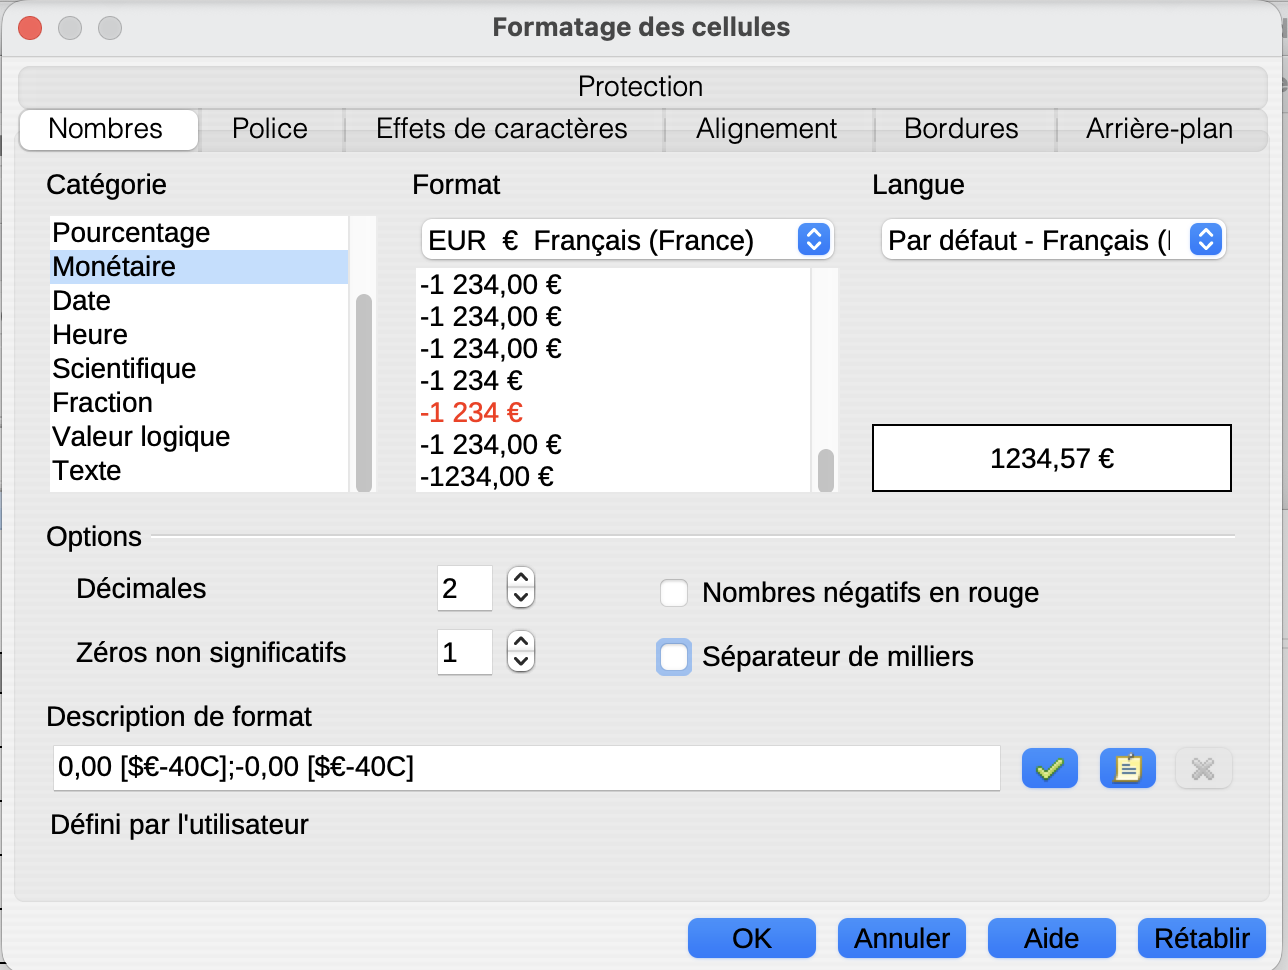Increase Décimales with the up arrow

(521, 578)
